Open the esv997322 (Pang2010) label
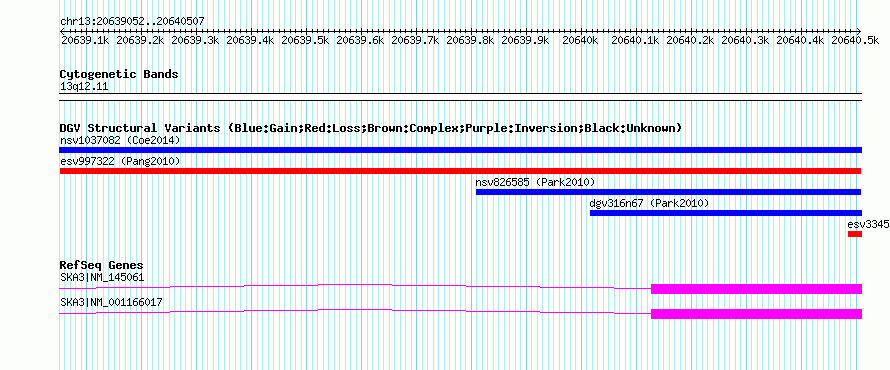890x370 pixels. click(120, 162)
